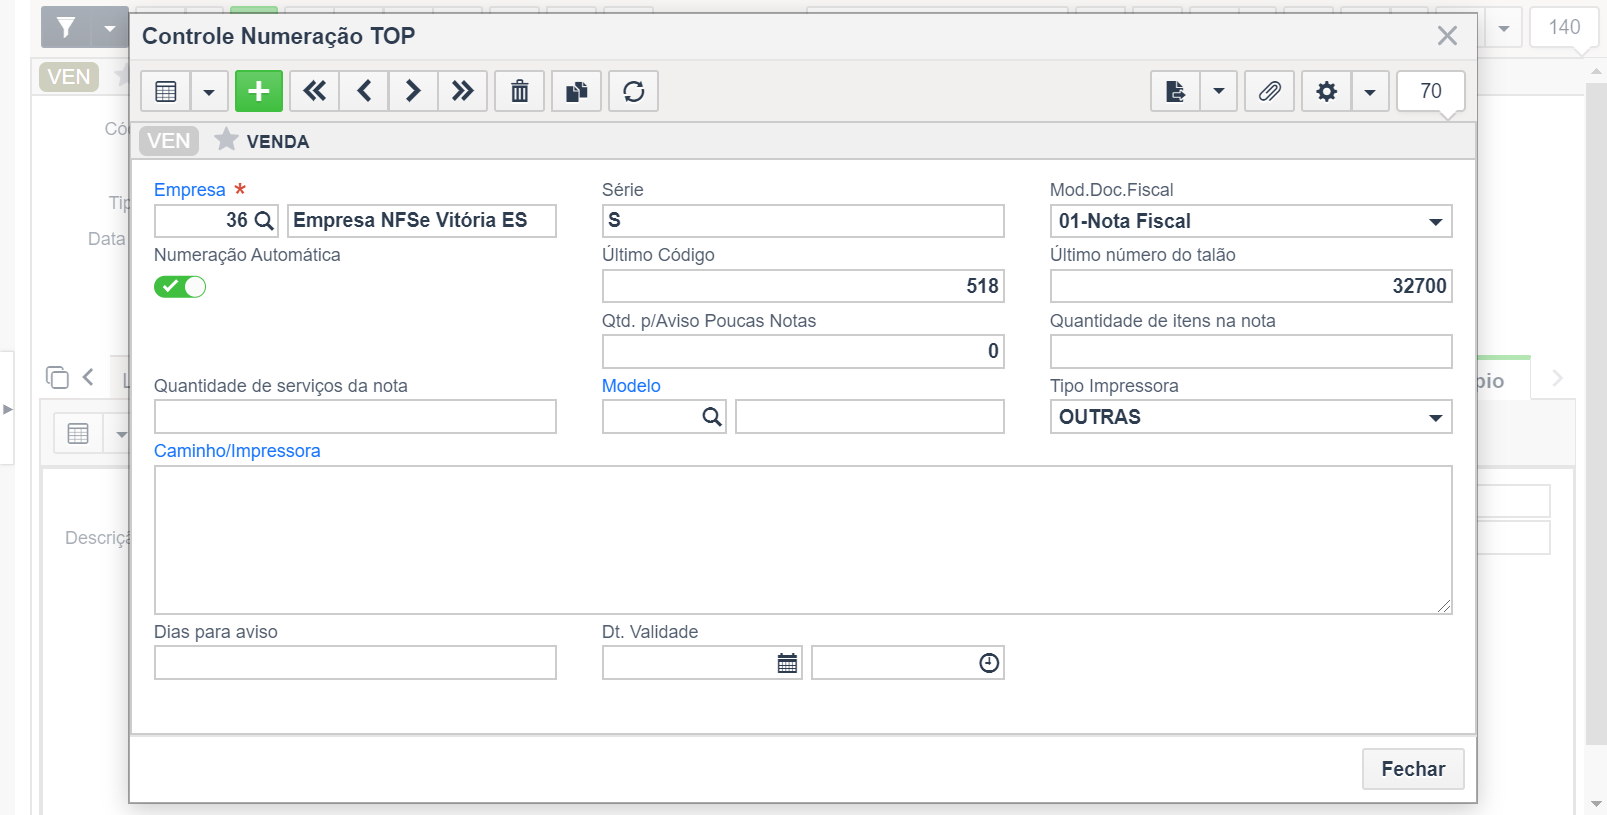
Task: Click record count 70 indicator
Action: 1431,91
